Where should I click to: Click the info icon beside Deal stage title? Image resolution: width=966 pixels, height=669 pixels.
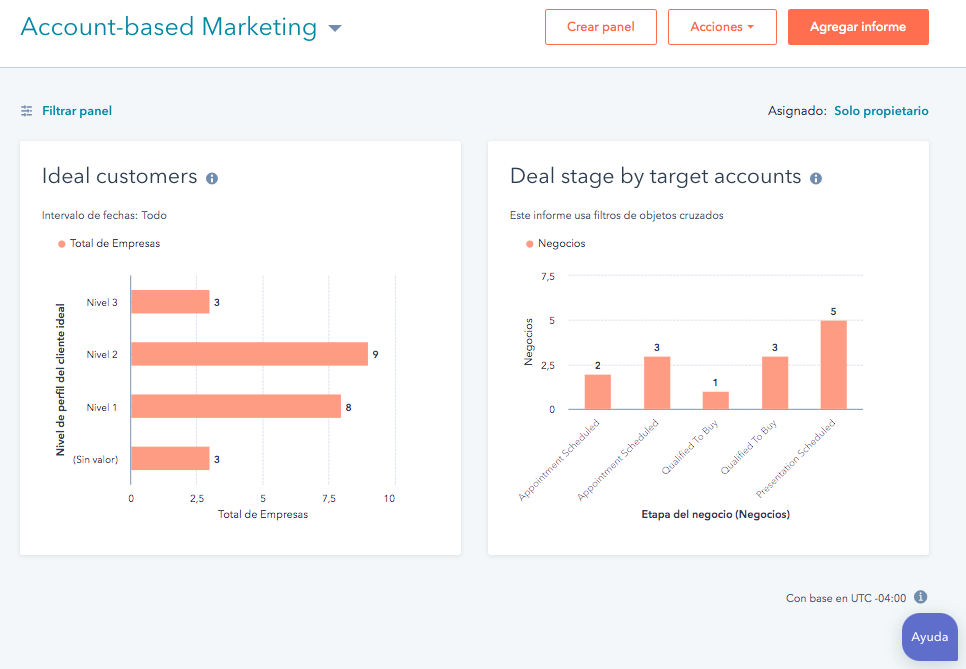(x=816, y=179)
